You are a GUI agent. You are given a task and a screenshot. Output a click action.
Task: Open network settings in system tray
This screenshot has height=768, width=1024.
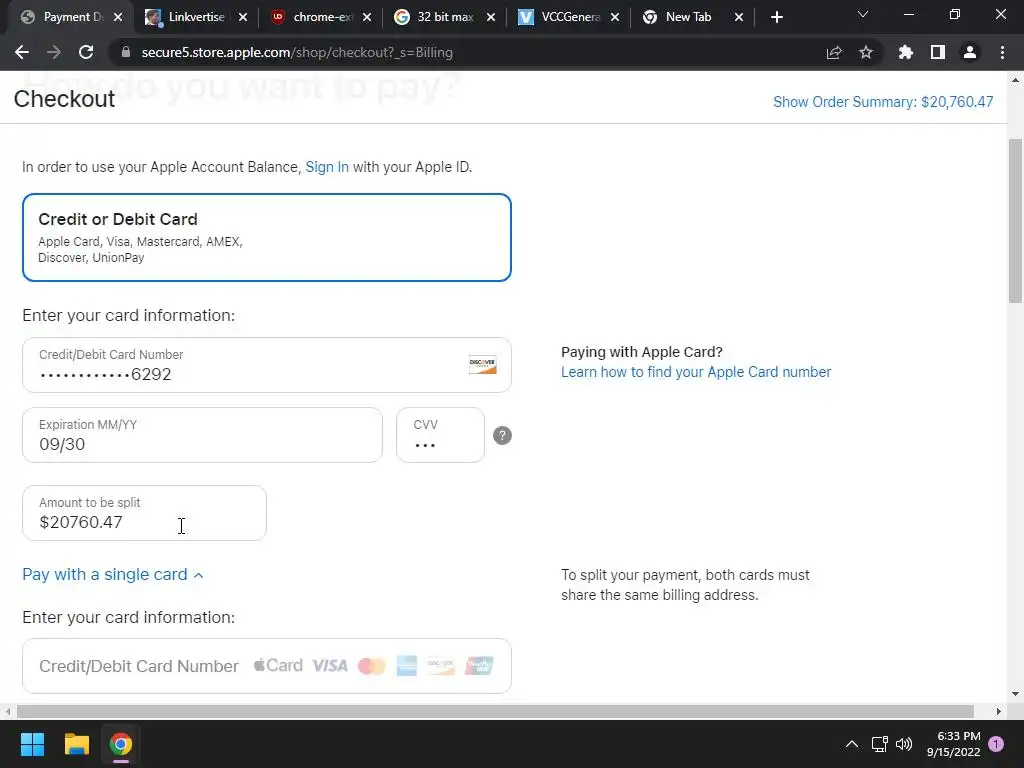tap(880, 744)
